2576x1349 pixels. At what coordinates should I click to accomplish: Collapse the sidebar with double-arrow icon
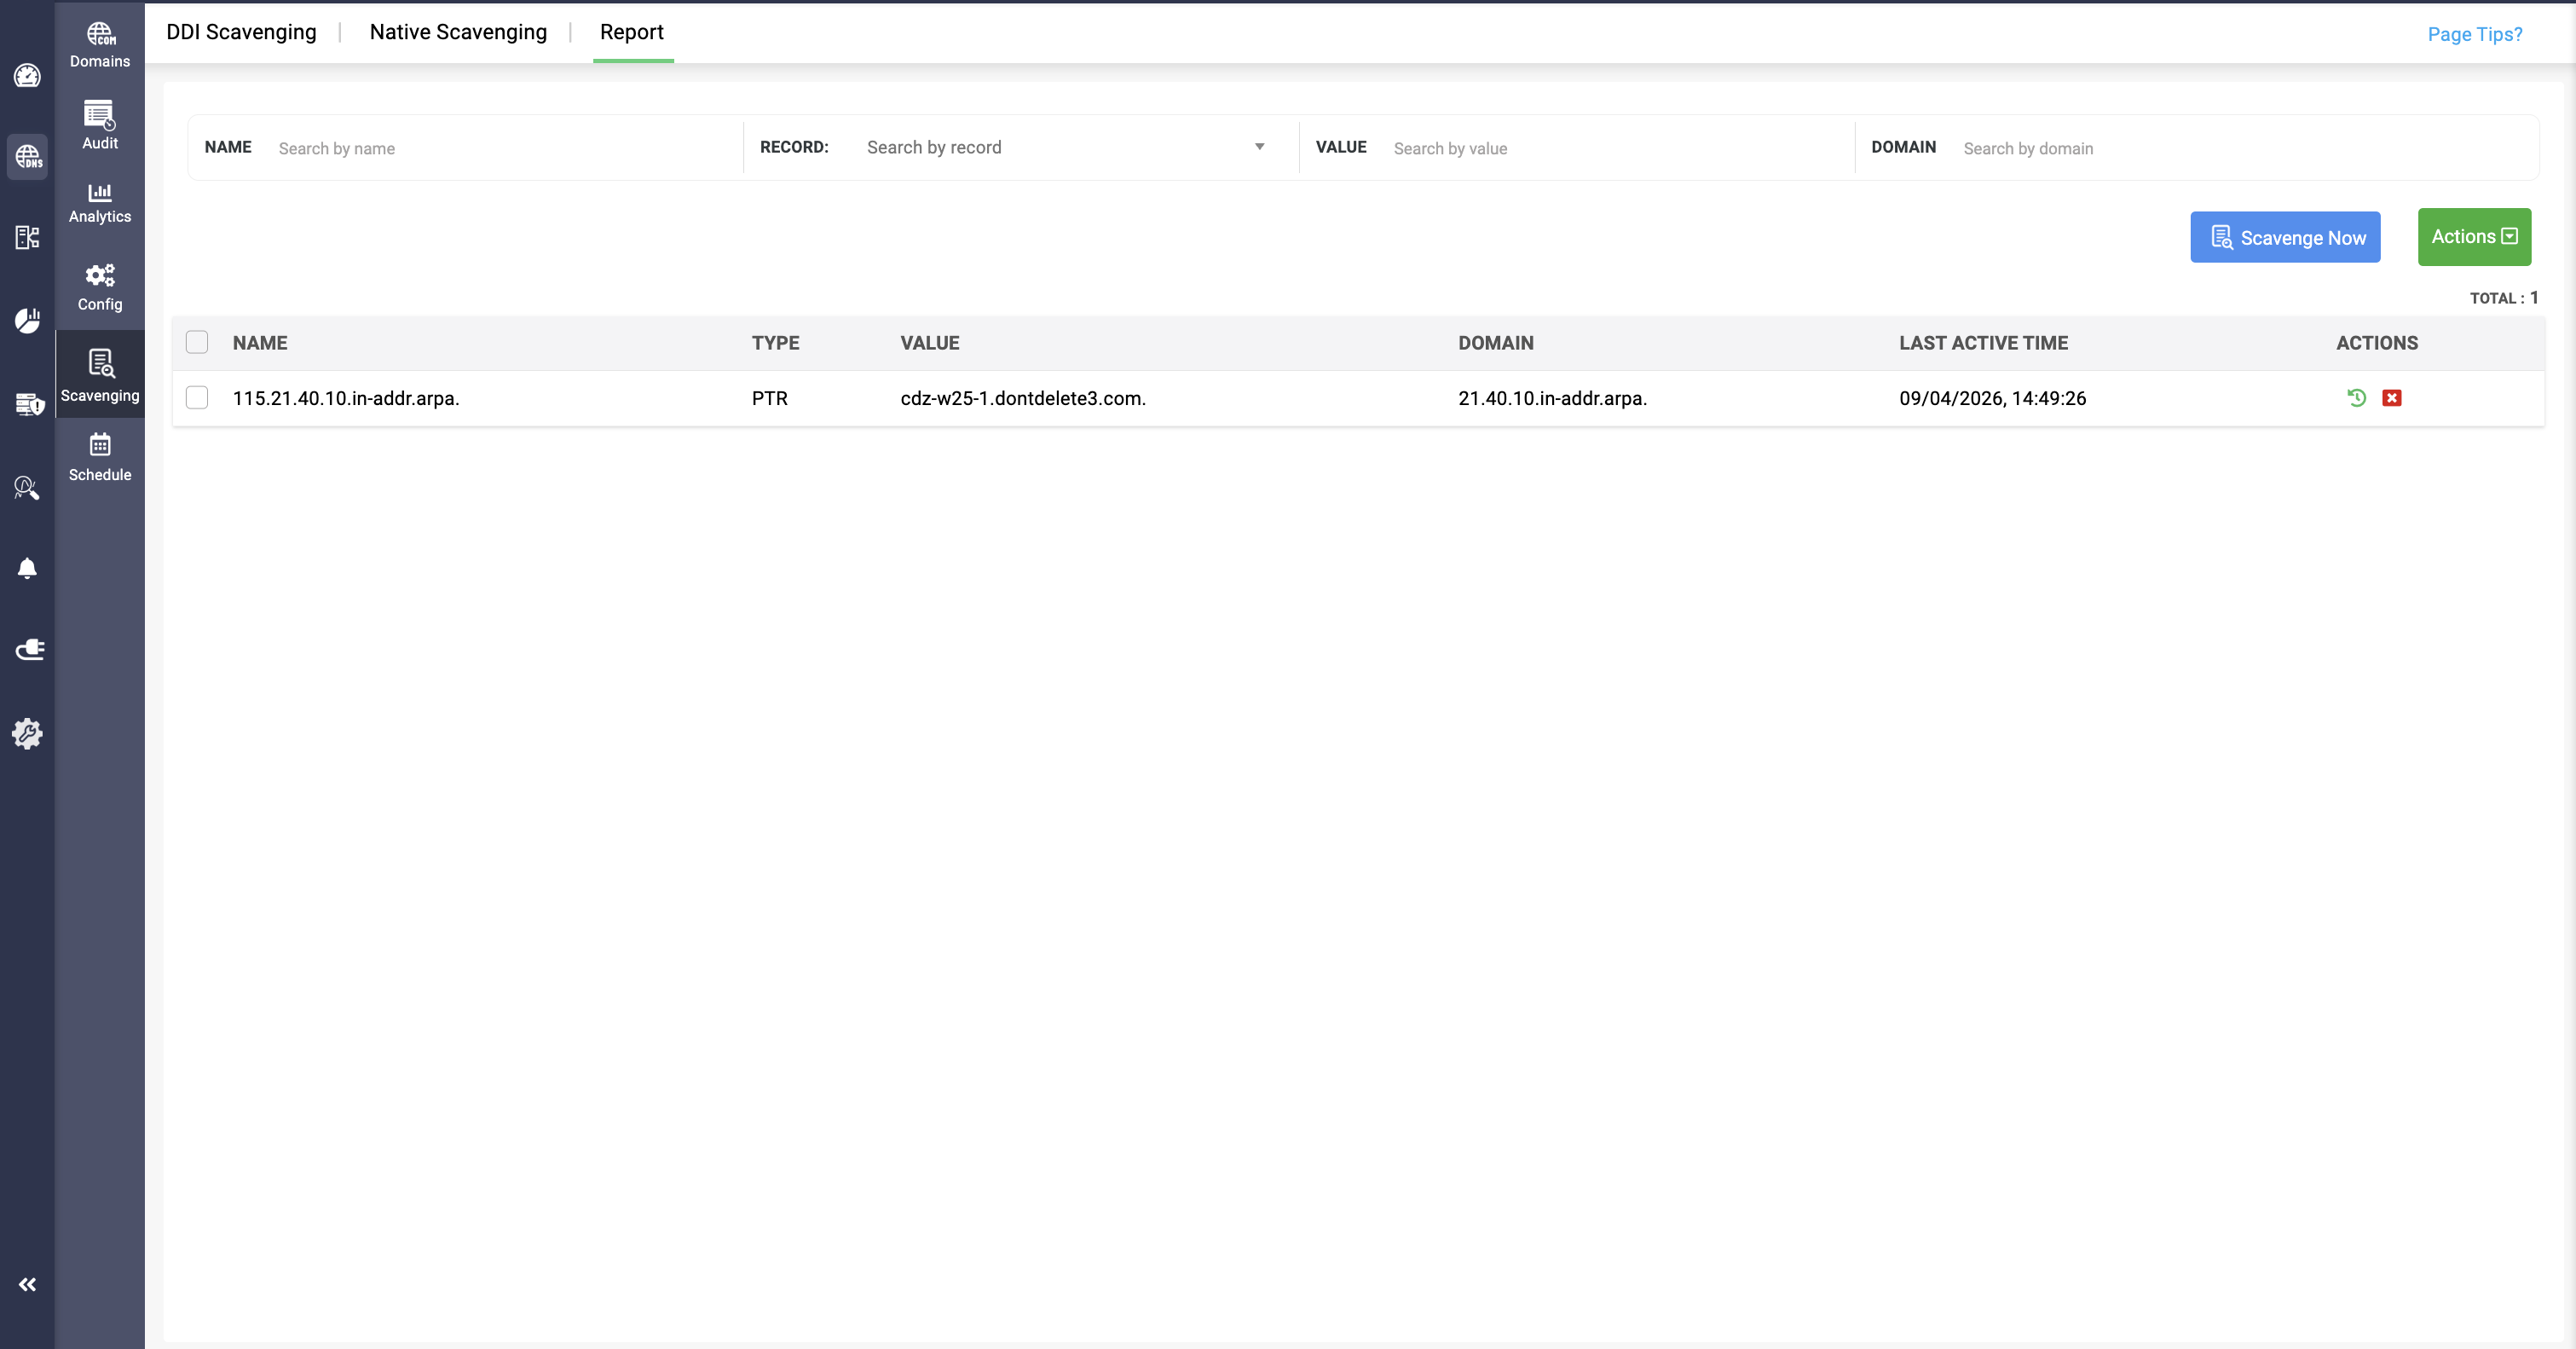pos(27,1285)
